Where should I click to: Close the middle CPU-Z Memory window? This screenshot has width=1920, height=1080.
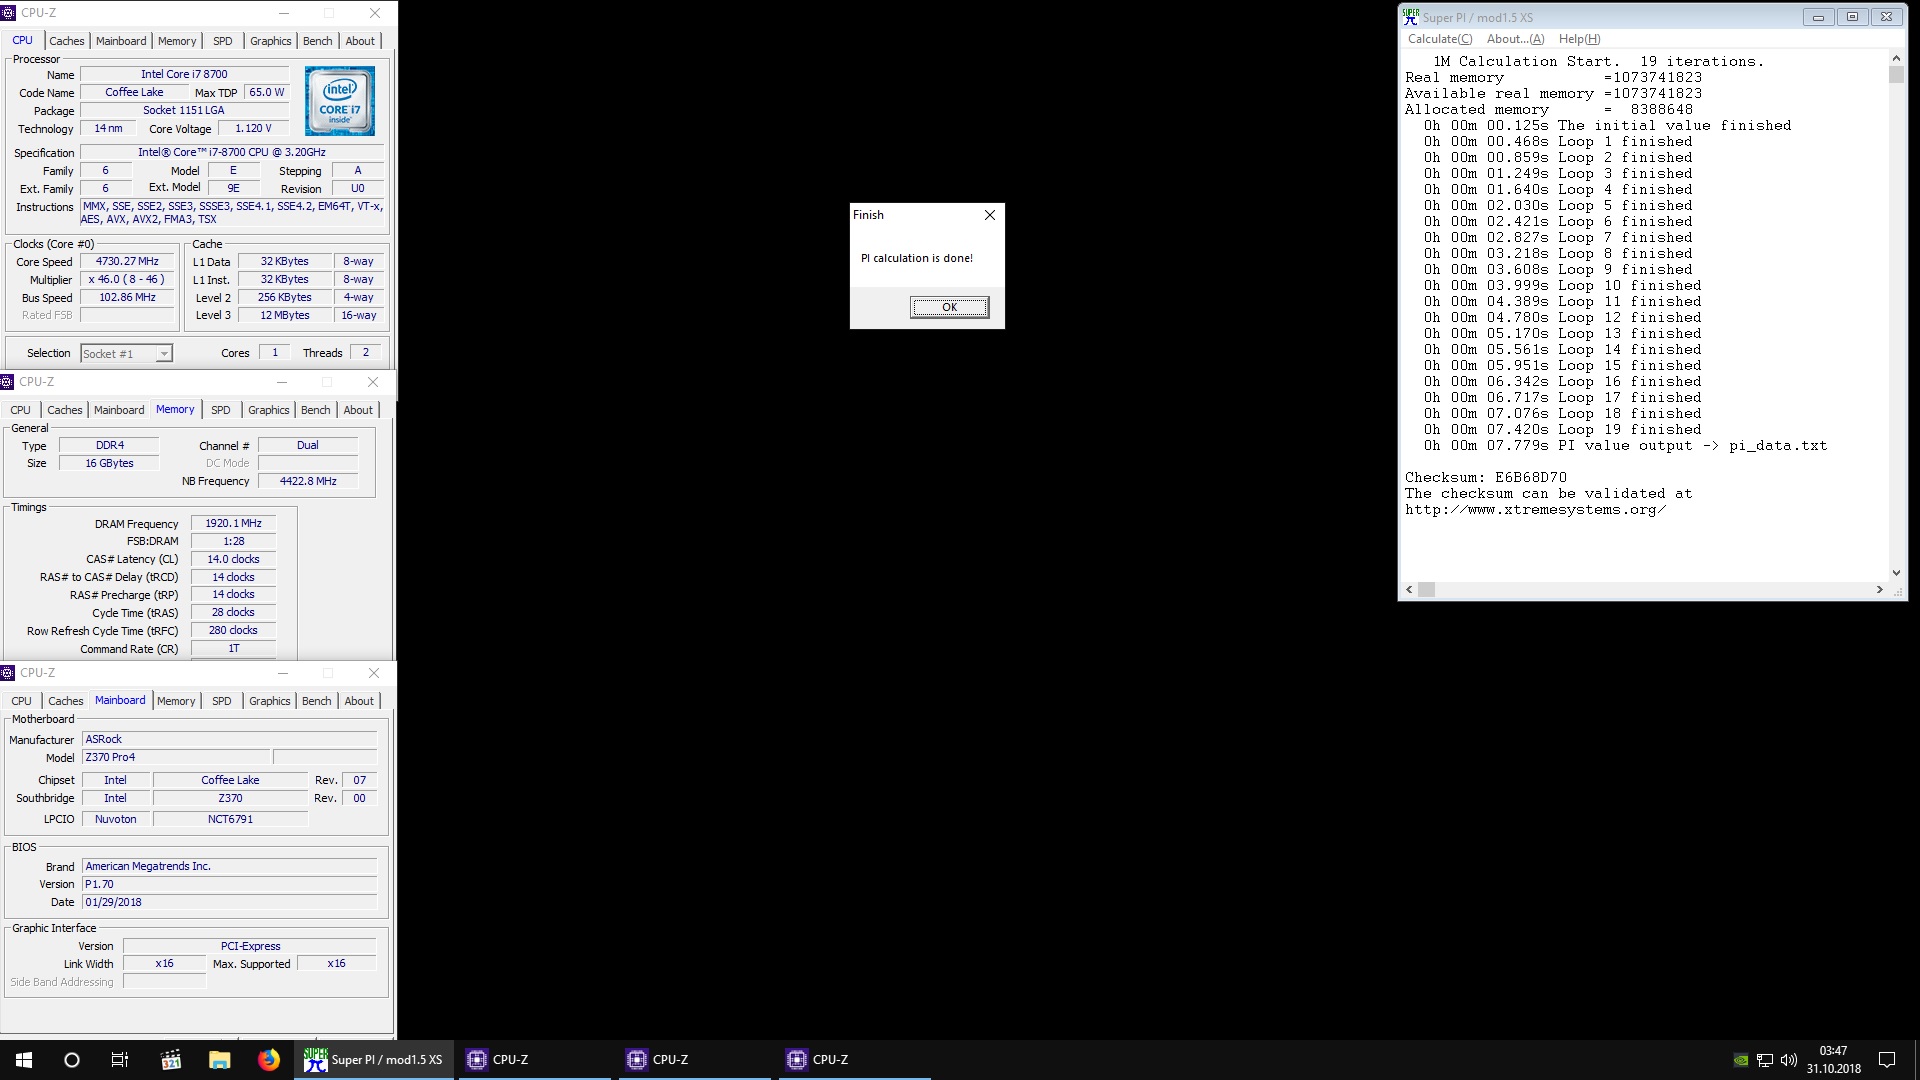373,382
